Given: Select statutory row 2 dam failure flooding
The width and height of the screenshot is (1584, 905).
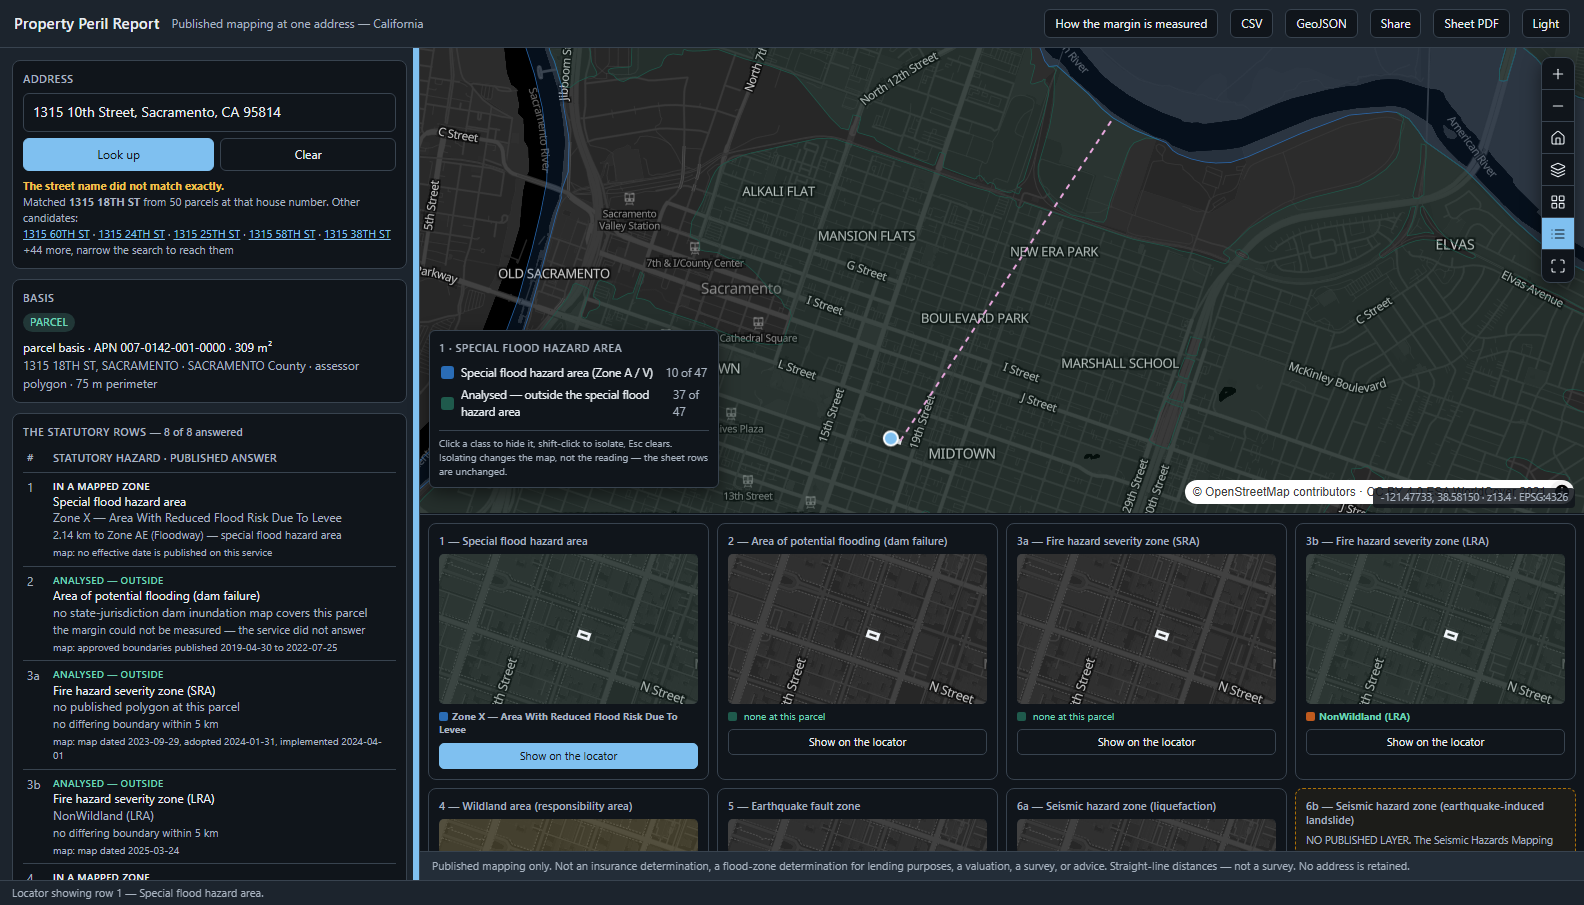Looking at the screenshot, I should [209, 614].
